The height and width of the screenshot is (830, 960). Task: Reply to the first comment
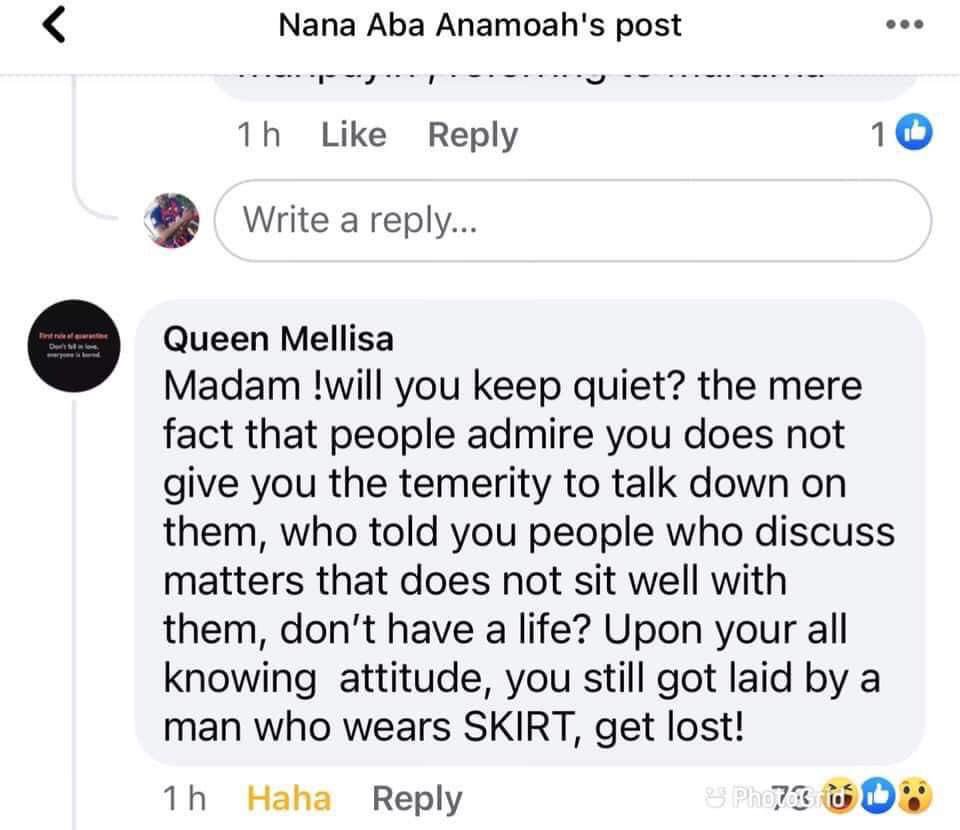click(x=471, y=133)
